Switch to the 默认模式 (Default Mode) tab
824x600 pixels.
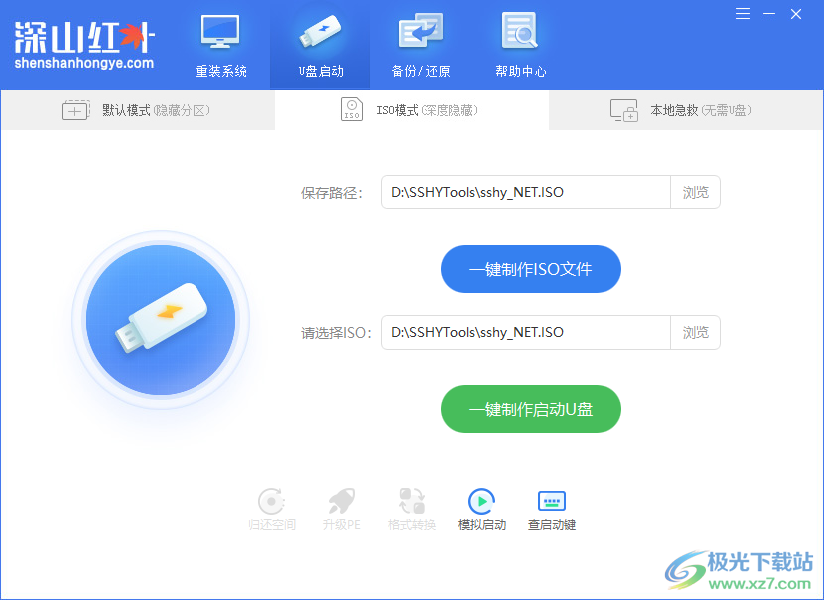138,110
